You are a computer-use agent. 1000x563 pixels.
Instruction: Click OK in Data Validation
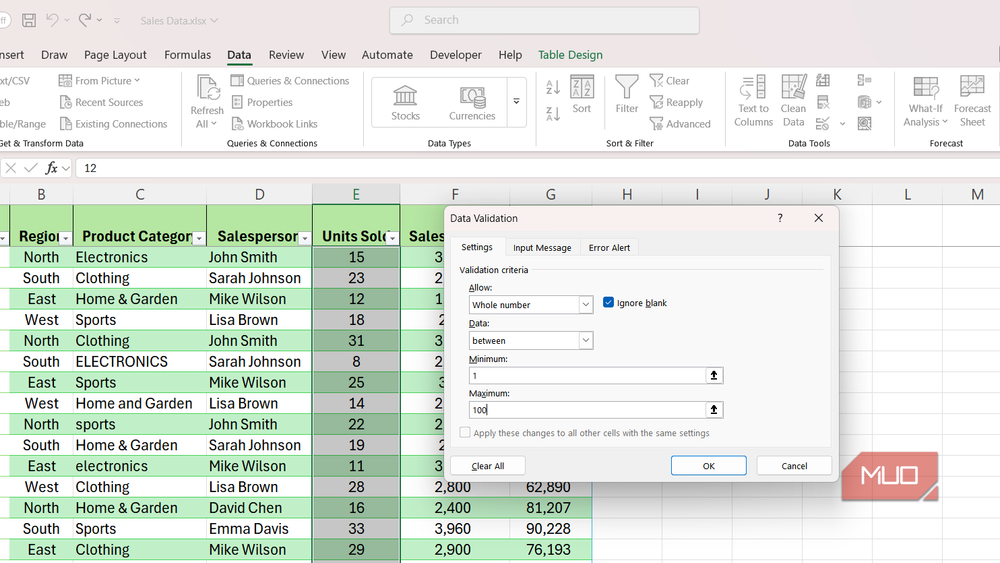coord(709,465)
